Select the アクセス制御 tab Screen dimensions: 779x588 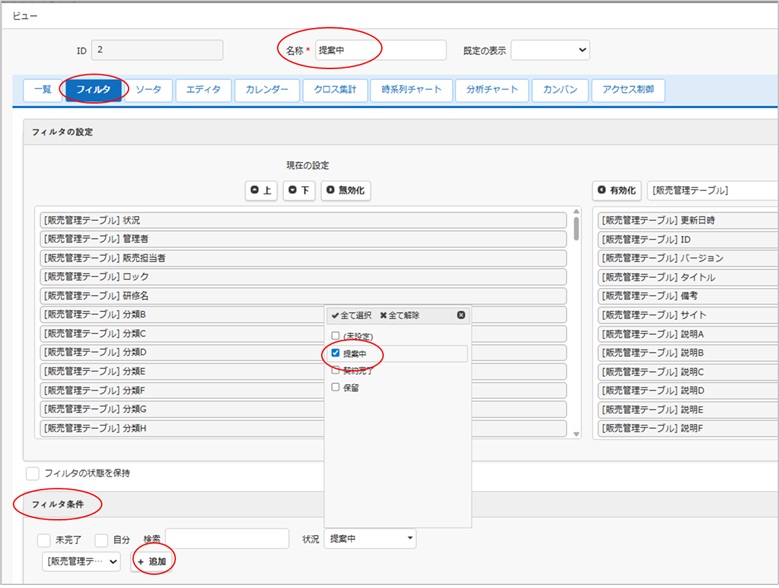tap(627, 90)
